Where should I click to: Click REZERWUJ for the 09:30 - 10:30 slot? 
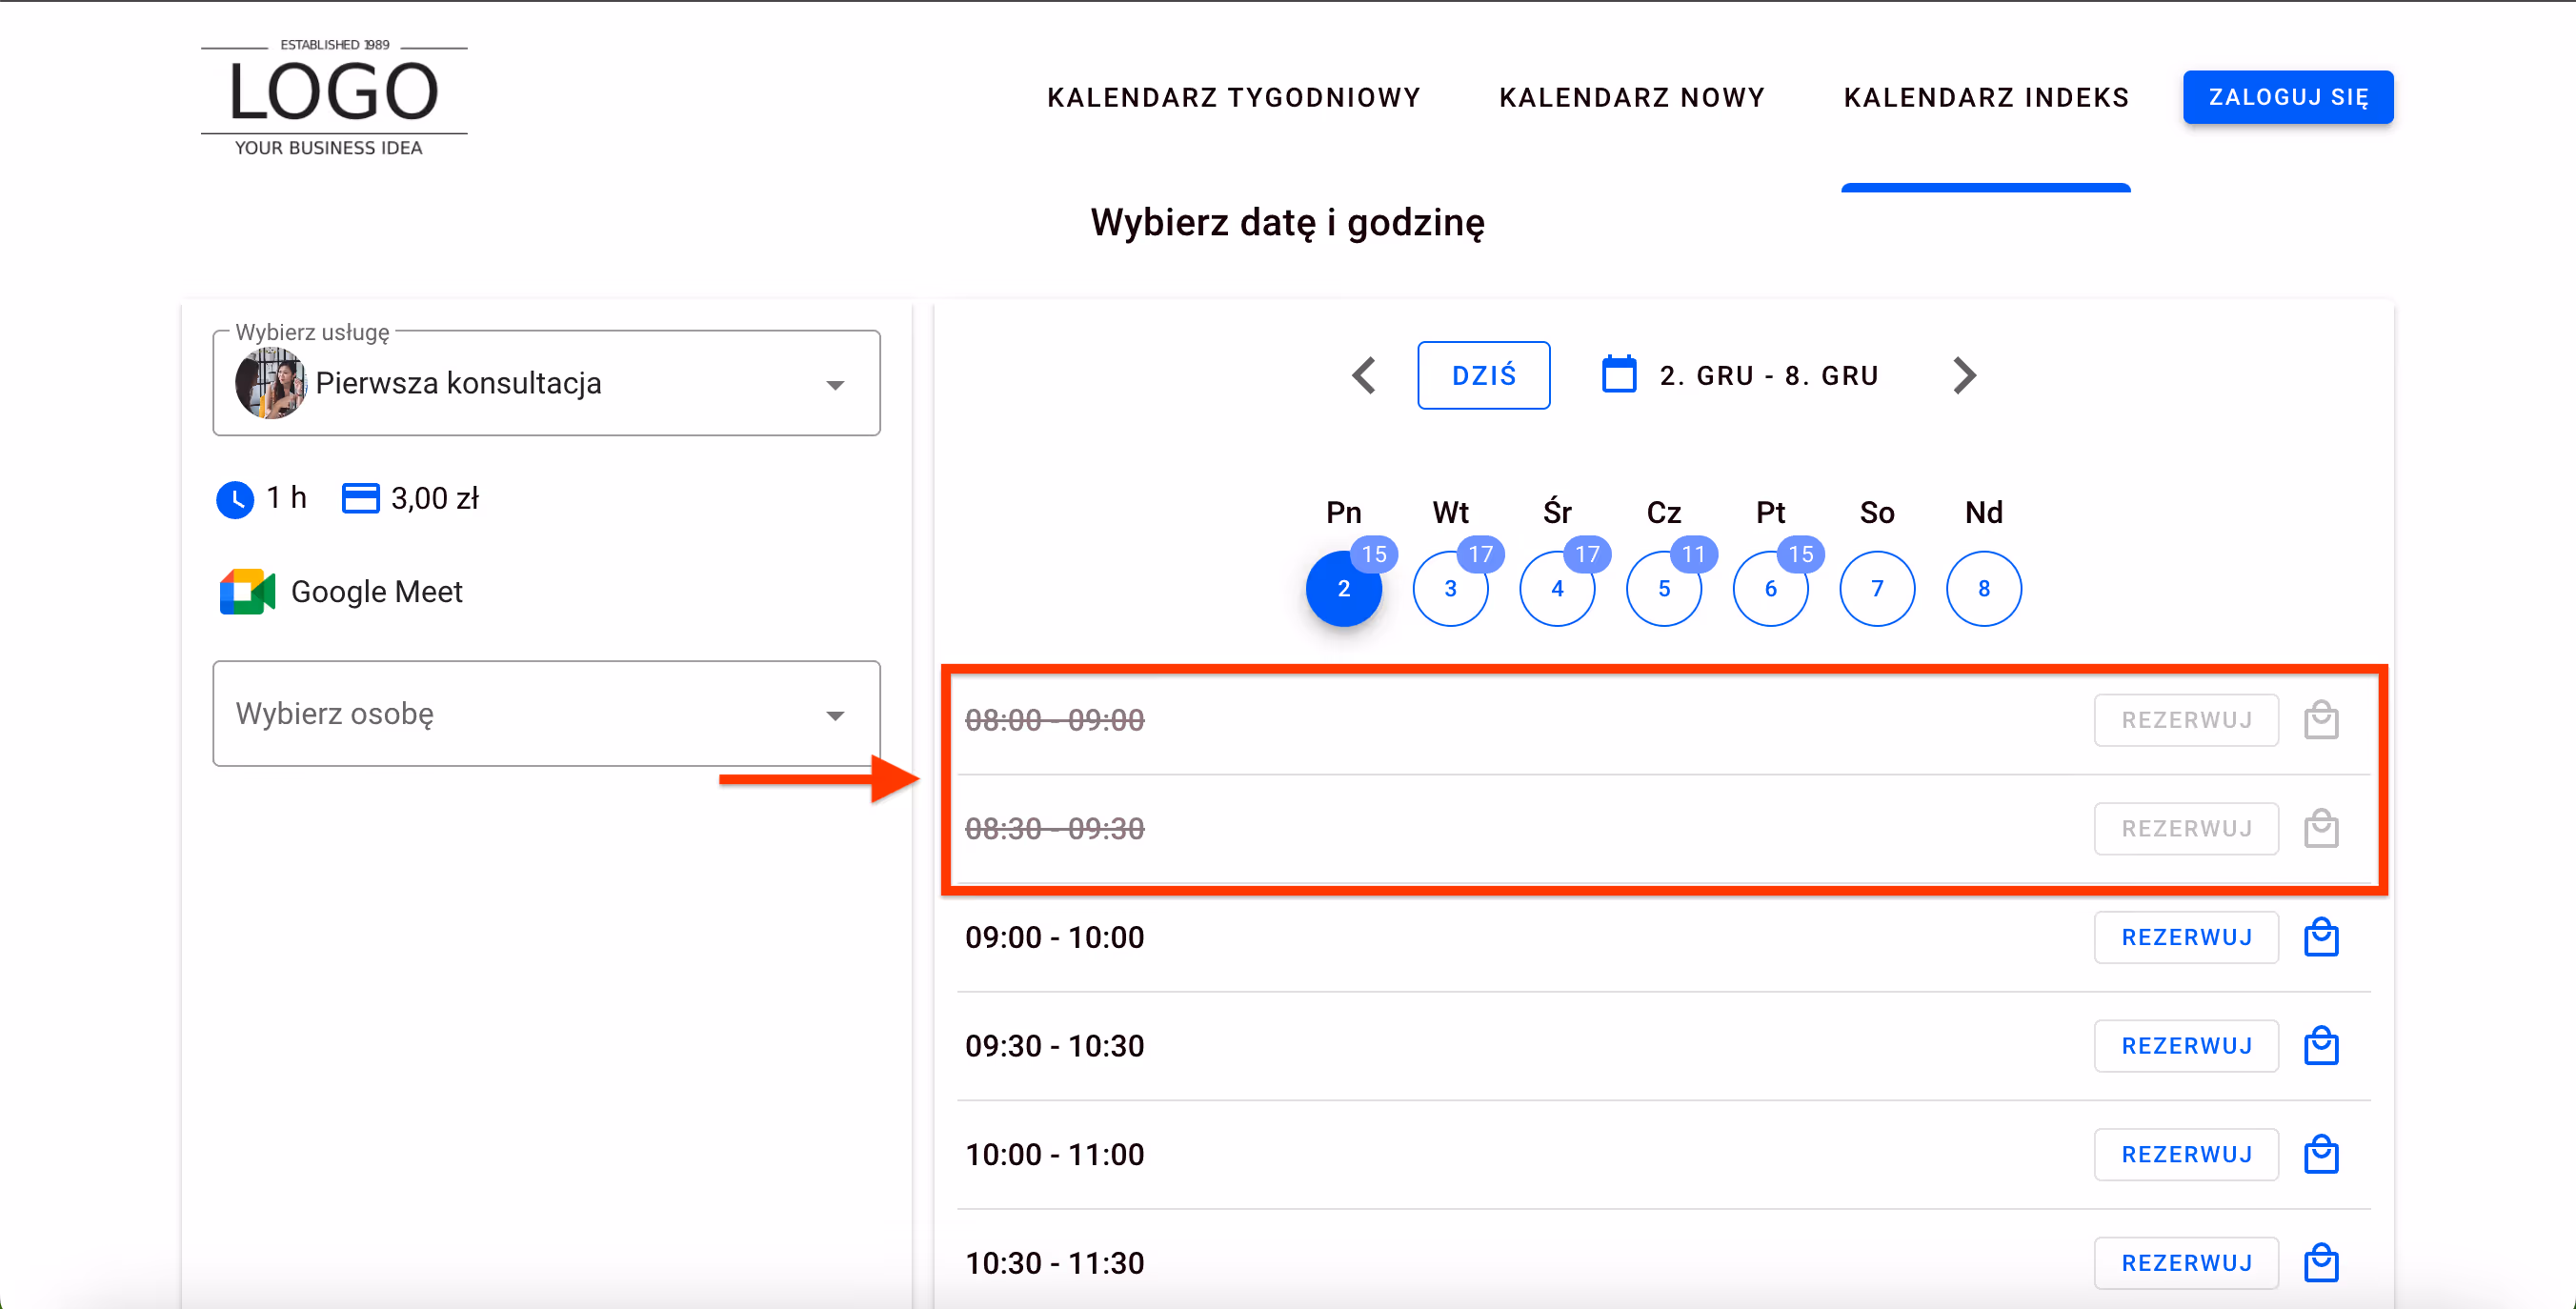tap(2186, 1045)
